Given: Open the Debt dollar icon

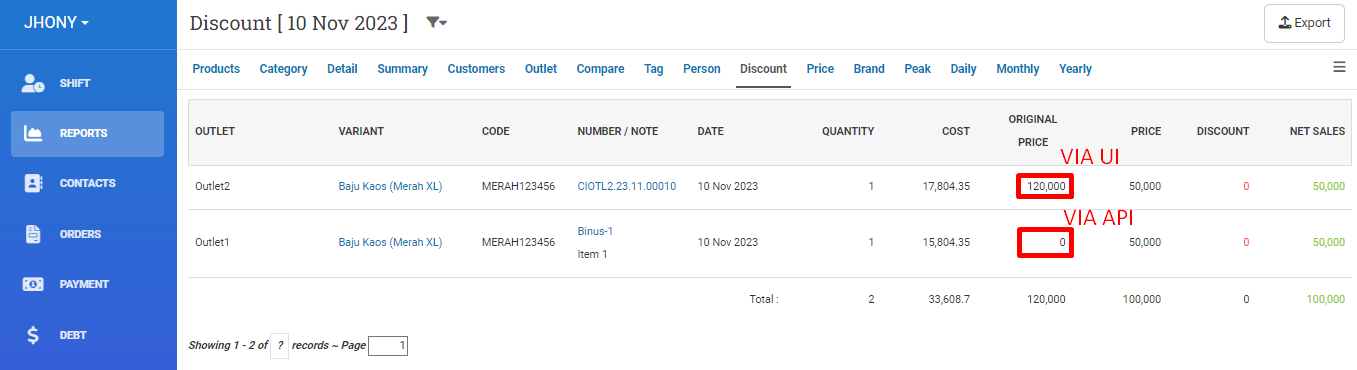Looking at the screenshot, I should [x=33, y=335].
